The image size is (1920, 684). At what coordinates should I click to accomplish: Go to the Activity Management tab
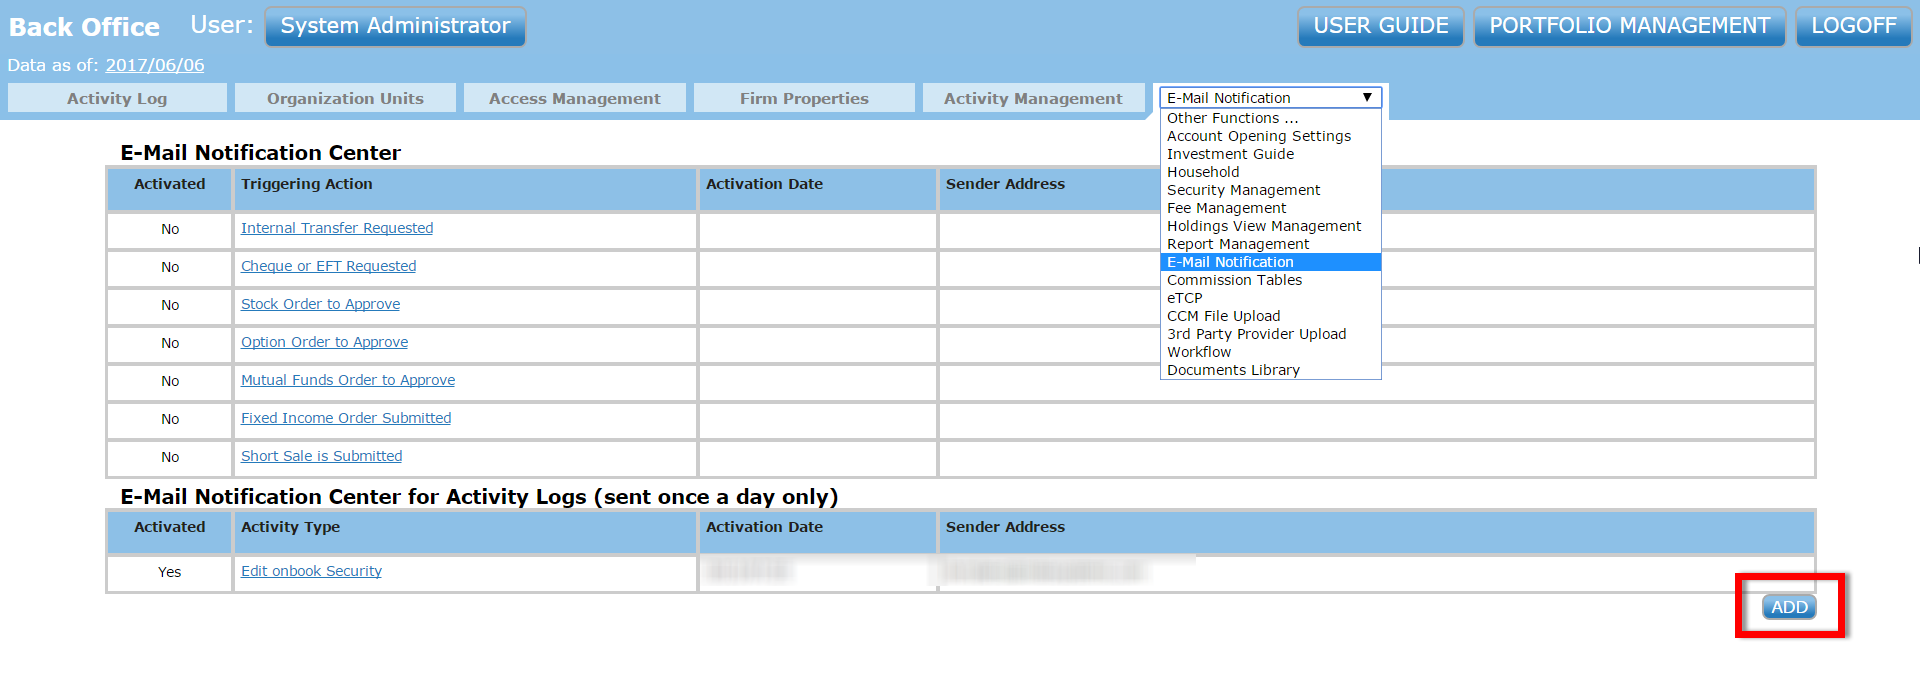1033,98
